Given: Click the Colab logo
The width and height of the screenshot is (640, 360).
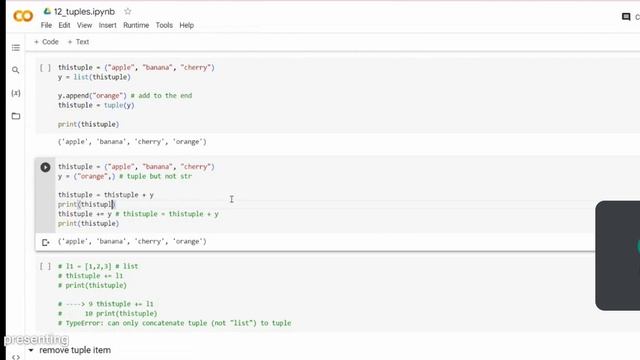Looking at the screenshot, I should (x=23, y=16).
